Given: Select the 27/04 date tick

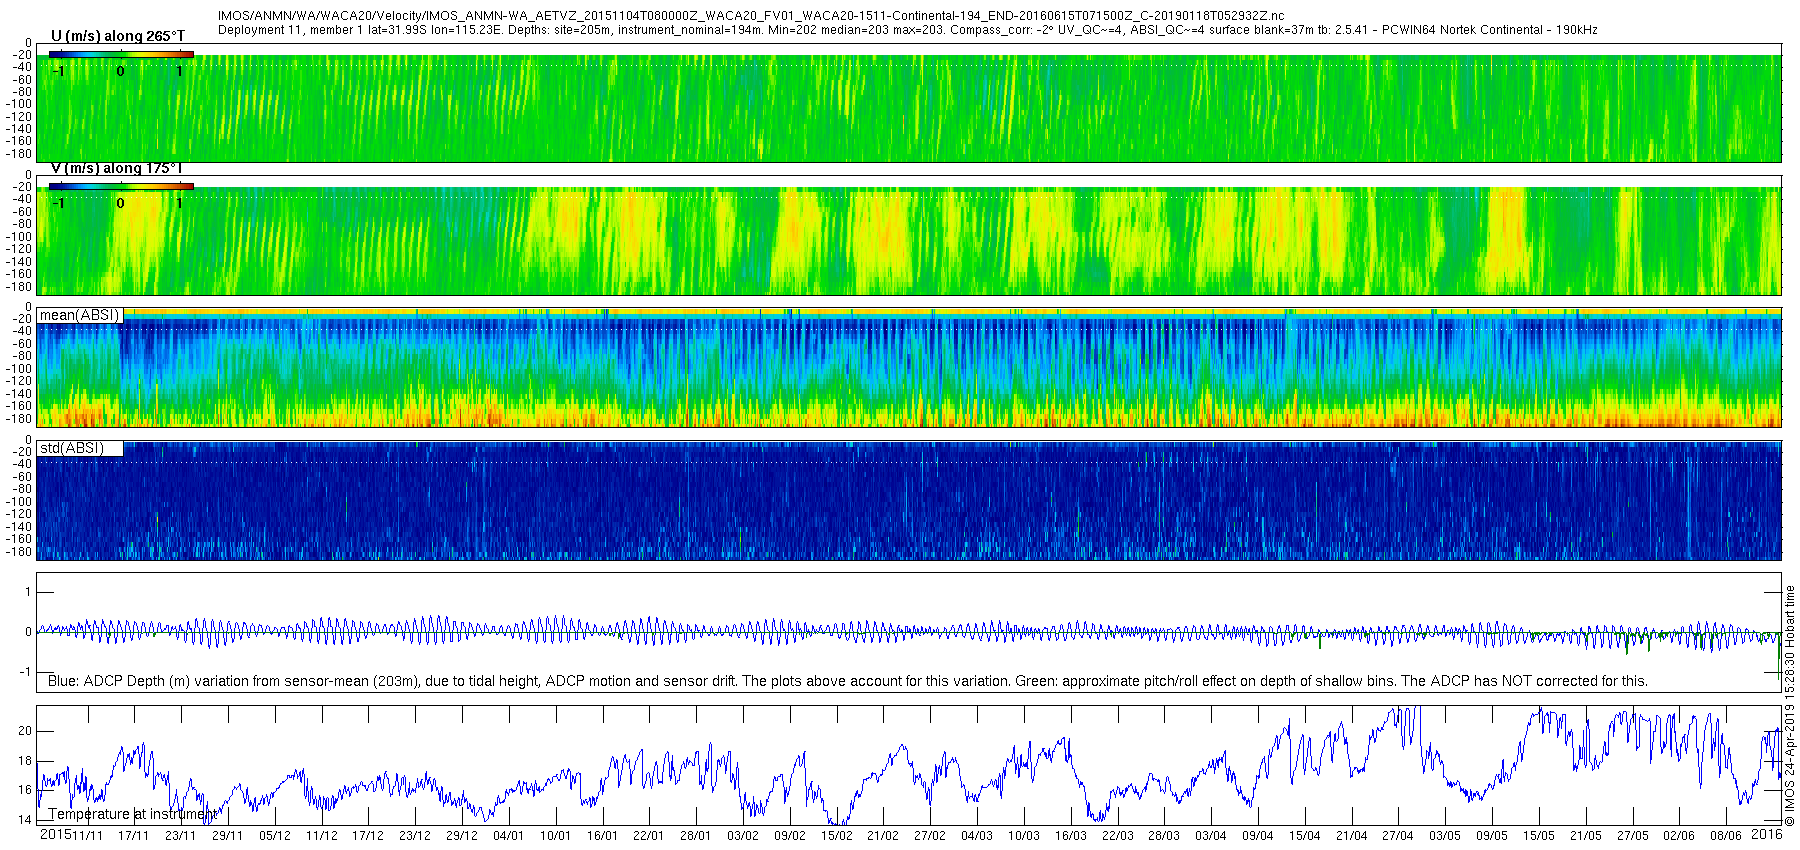Looking at the screenshot, I should pos(1398,836).
